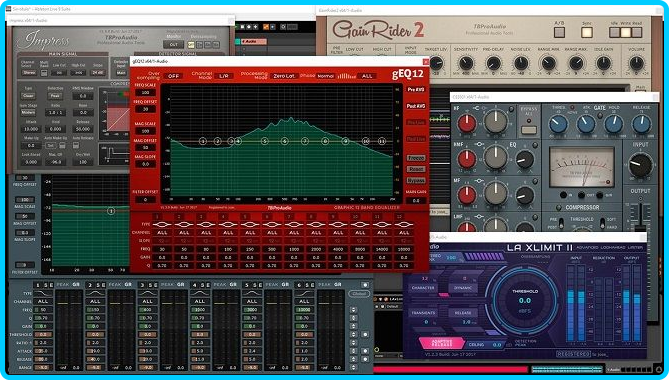Select band node 8 on gEQ12 graph
This screenshot has height=380, width=669.
point(325,141)
